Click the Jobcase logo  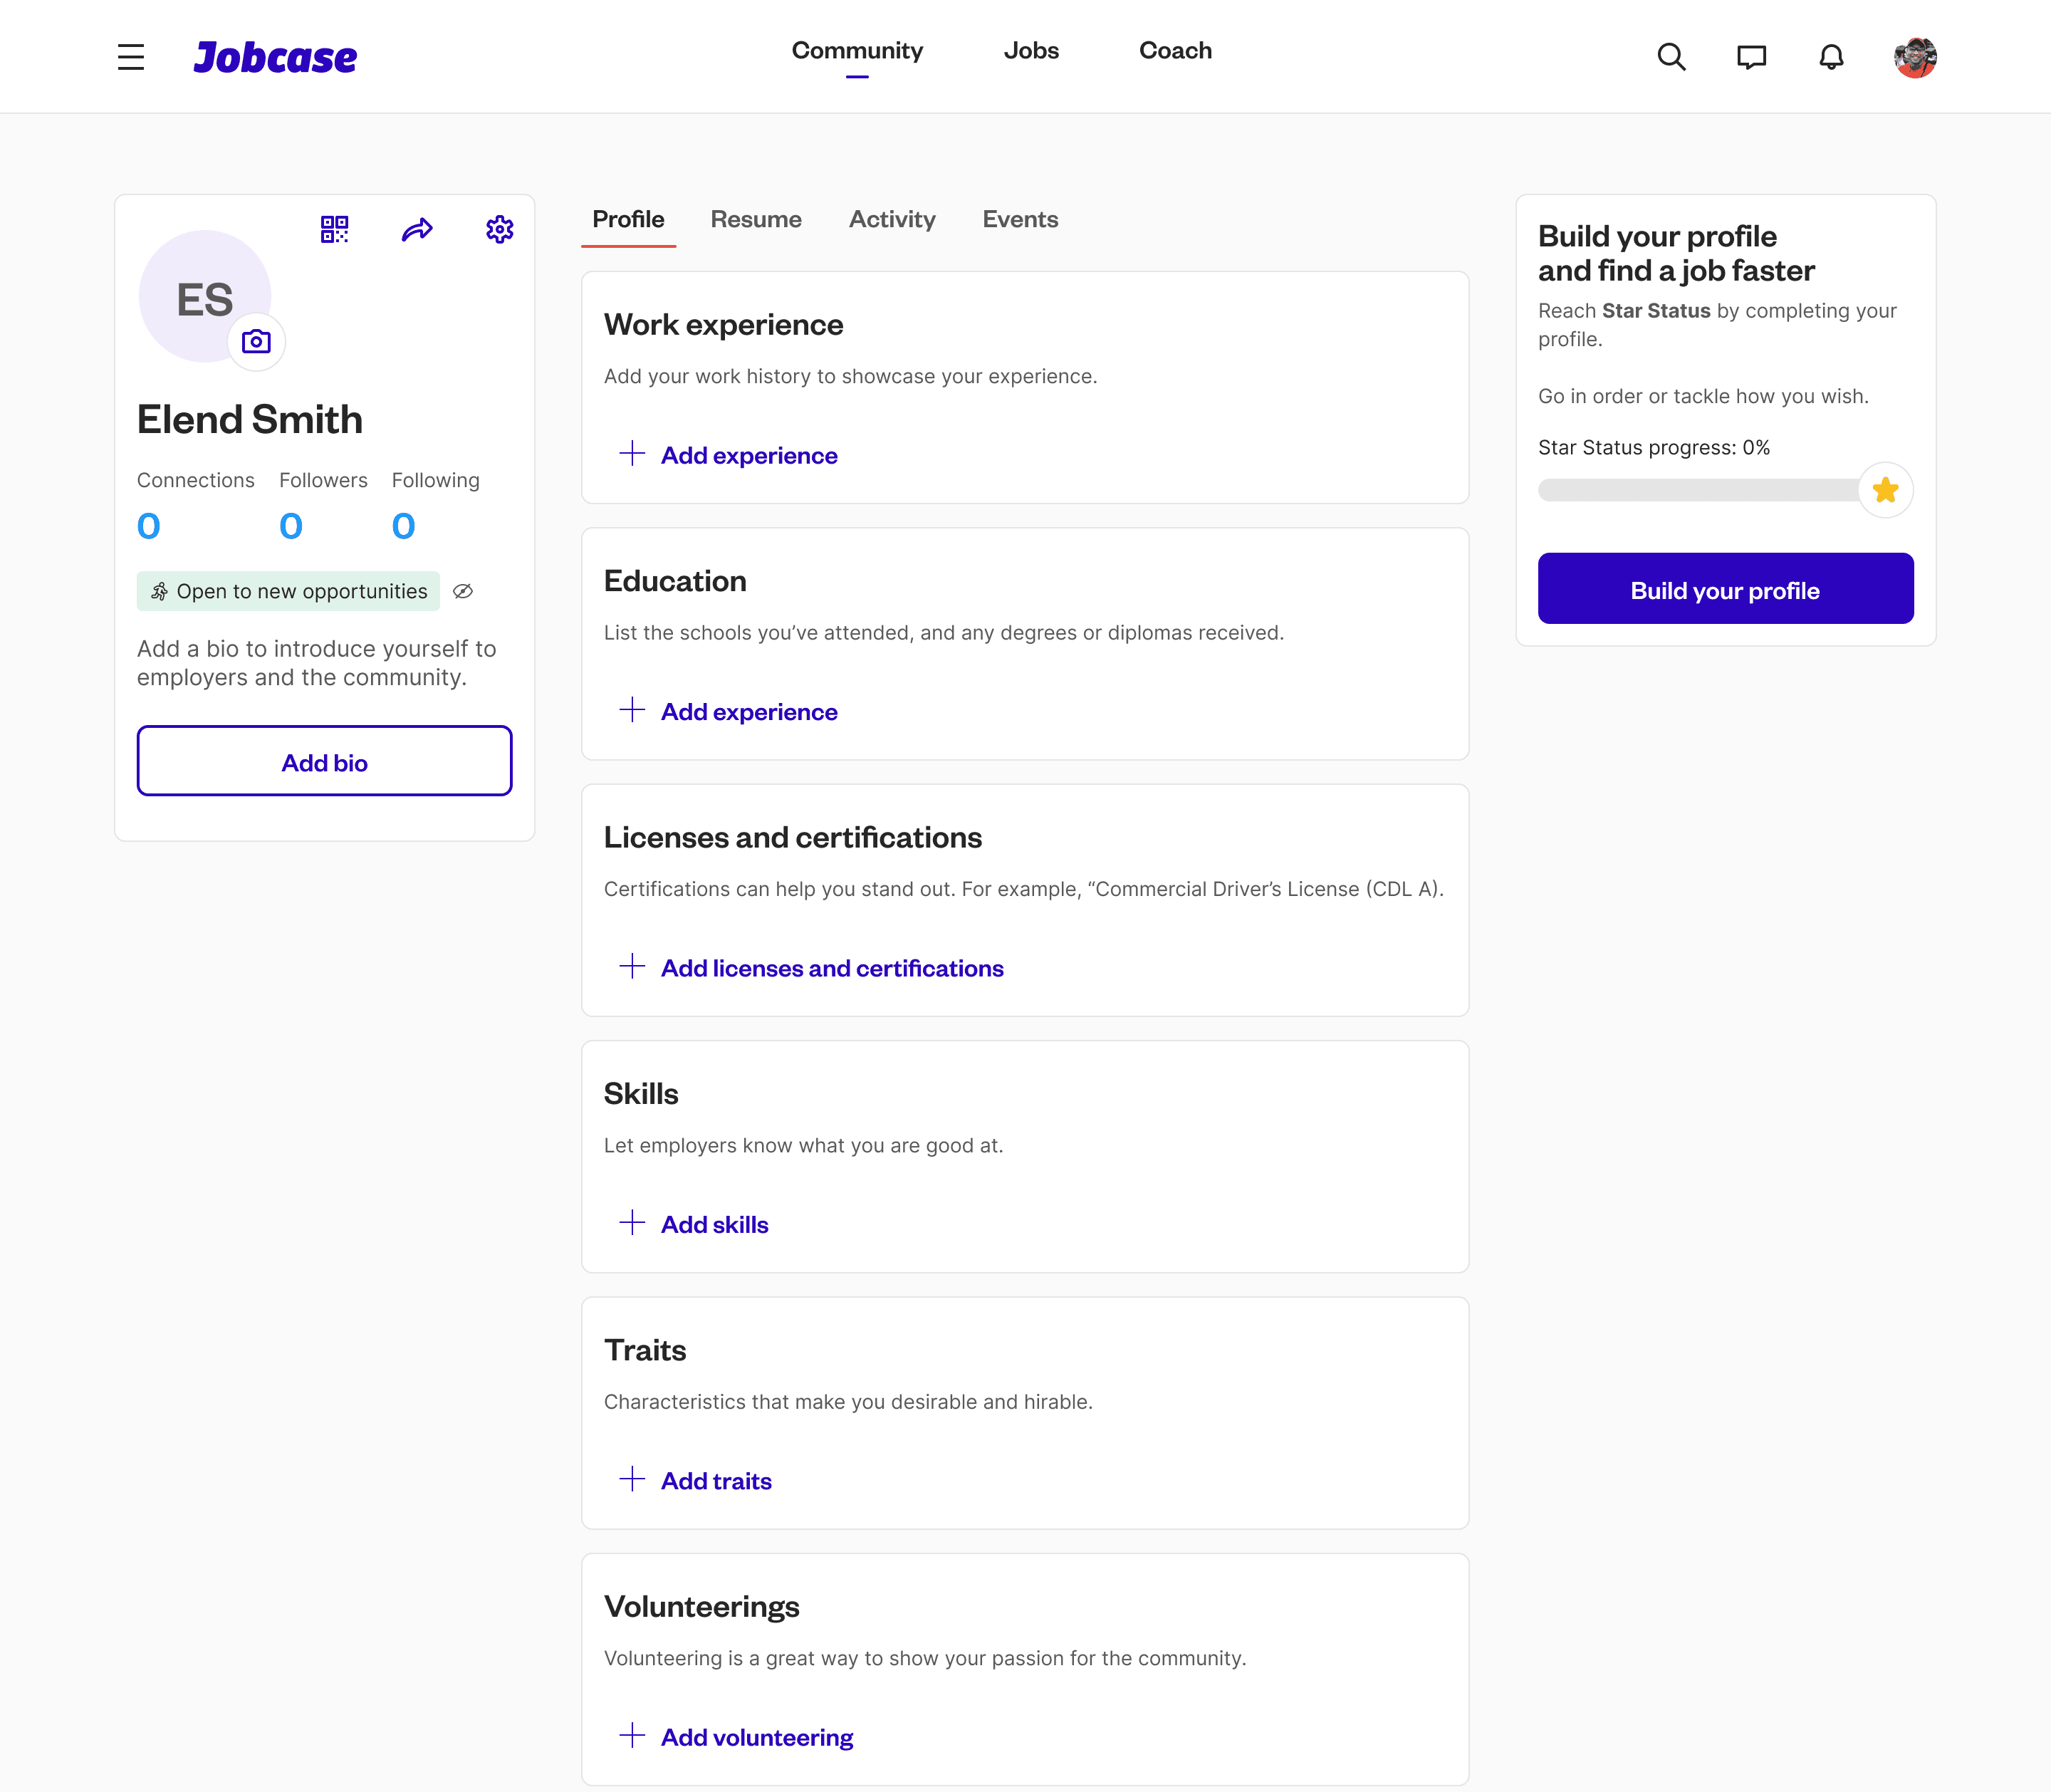click(275, 57)
